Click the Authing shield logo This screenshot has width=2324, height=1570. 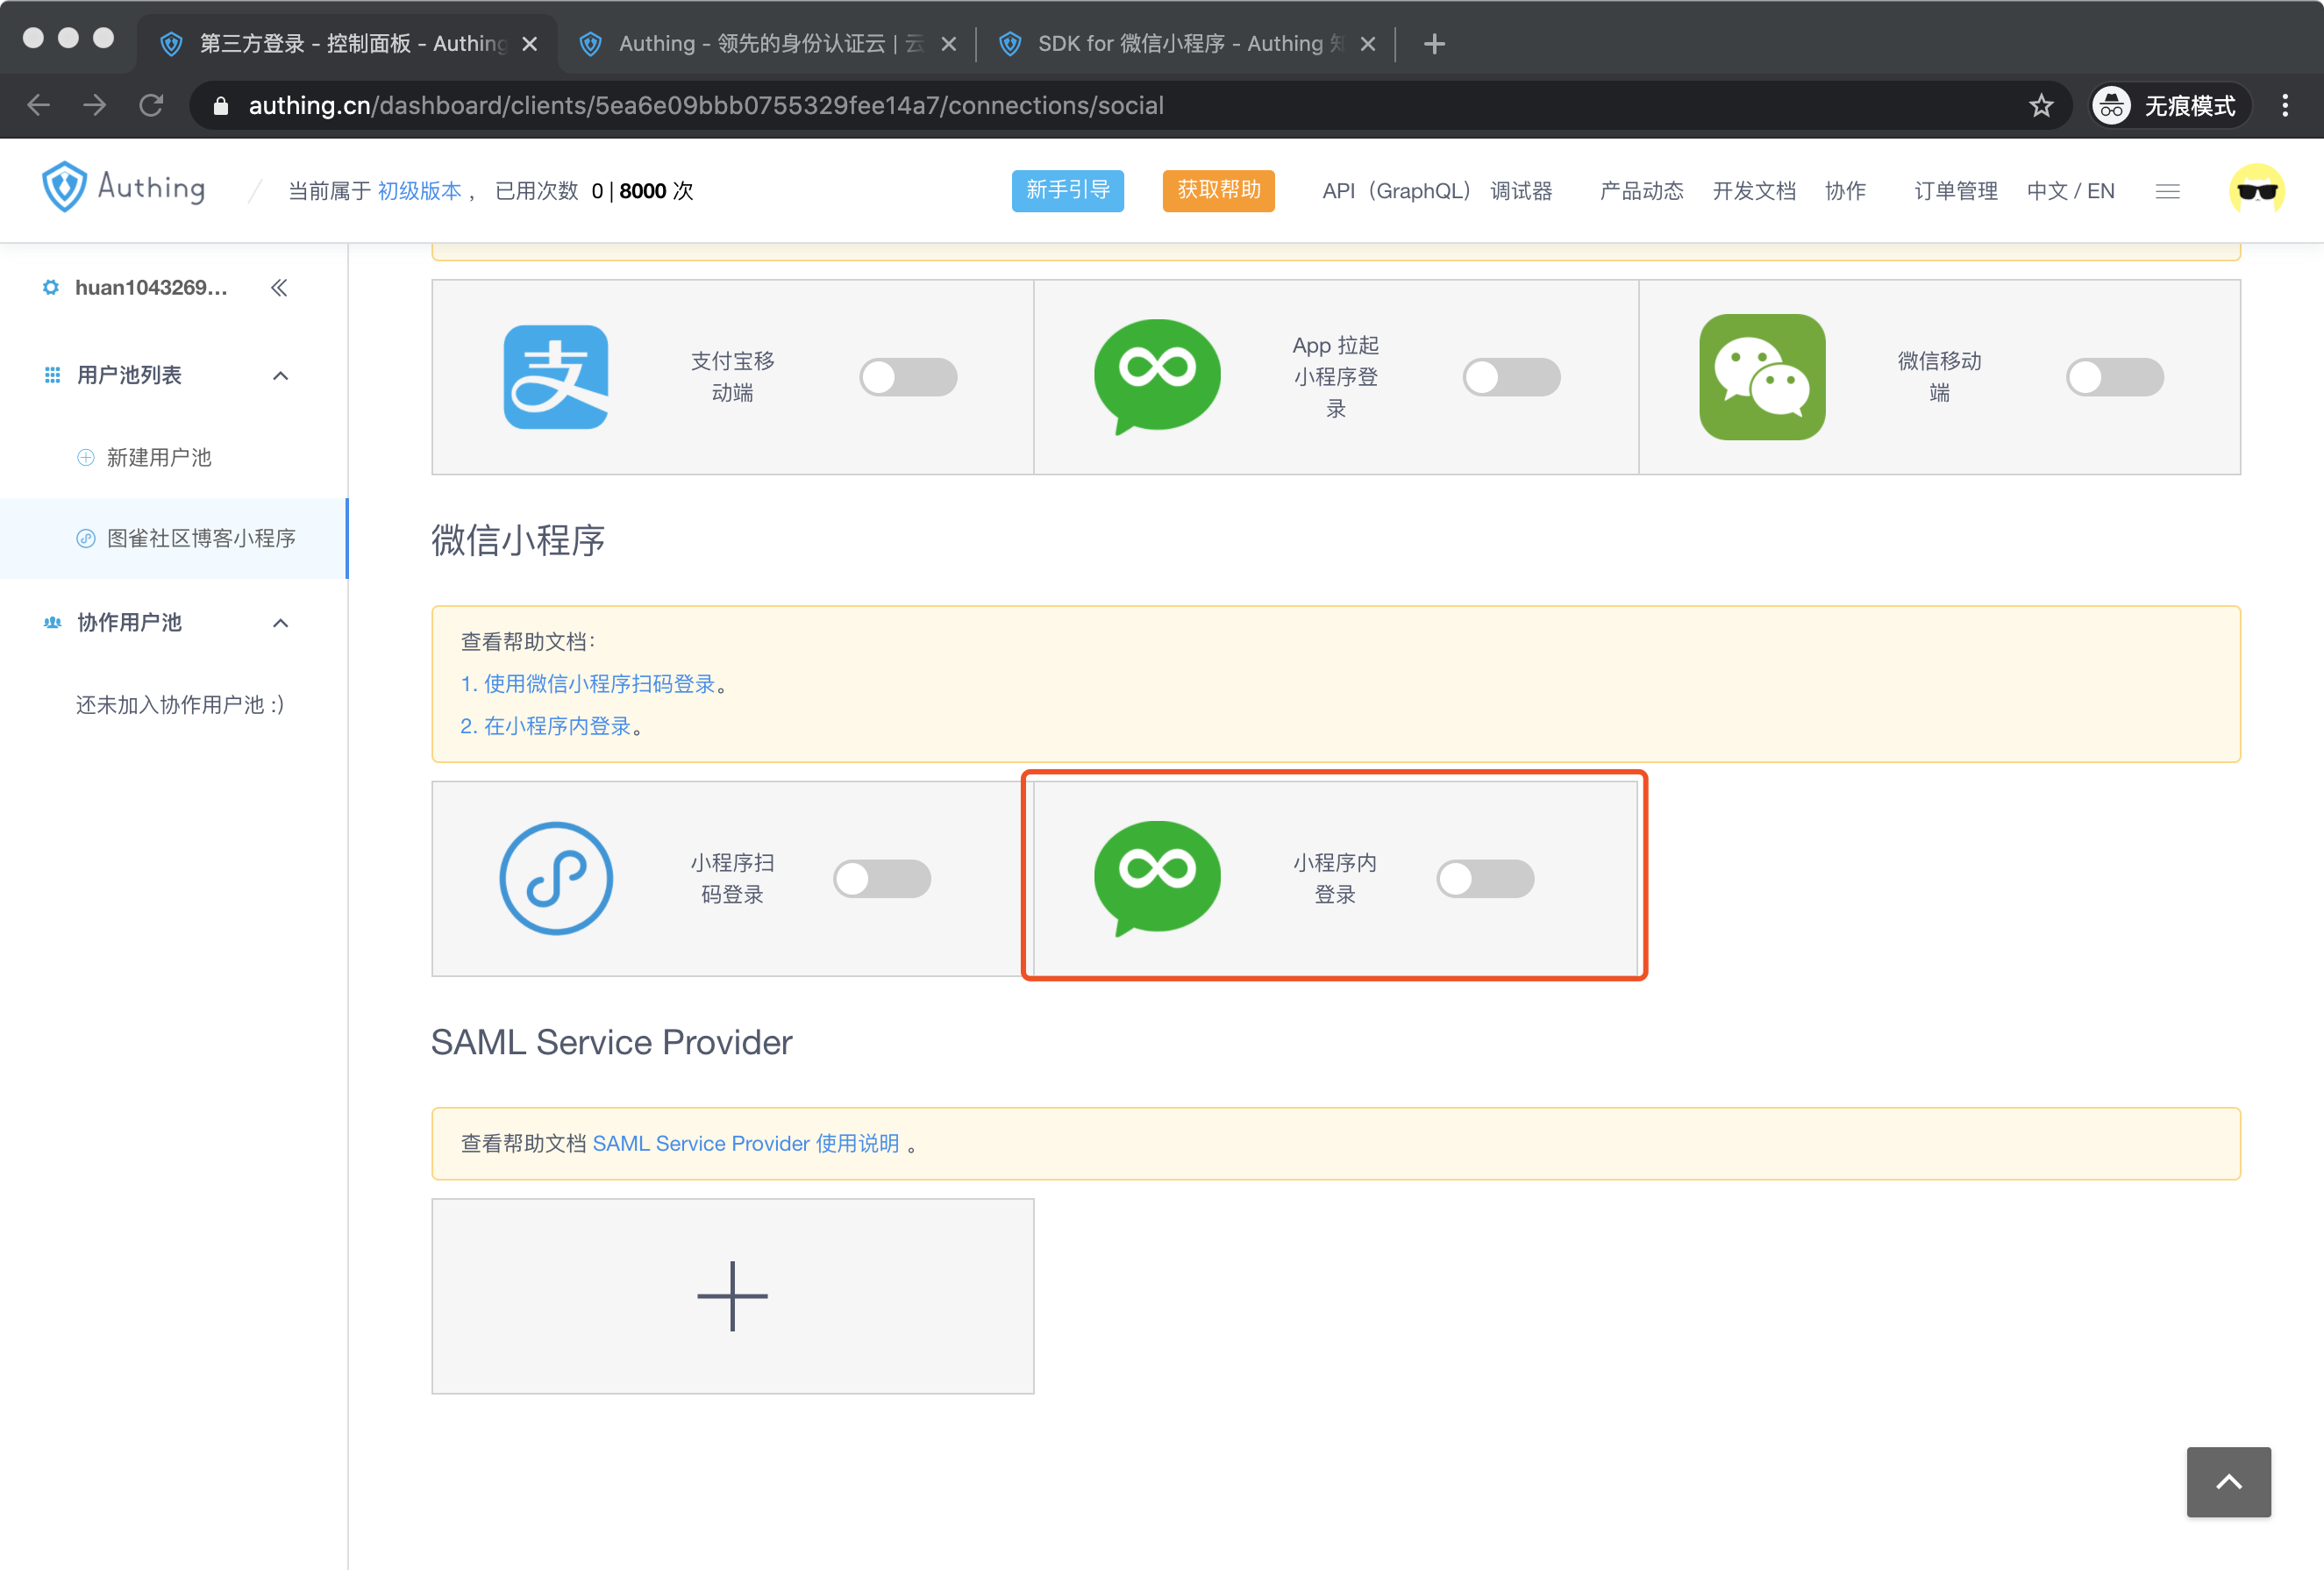tap(64, 187)
